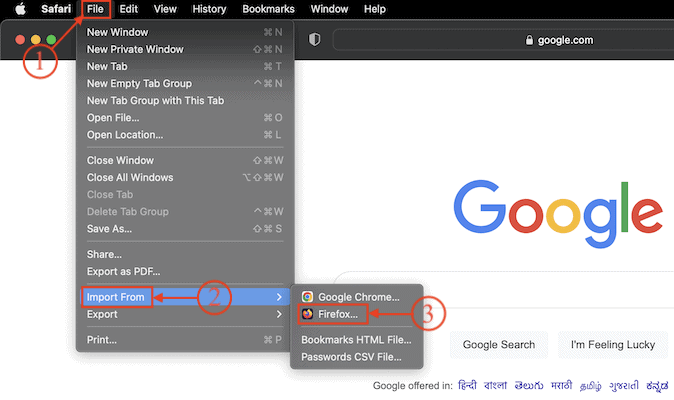Choose New Tab Group with This Tab
The image size is (674, 400).
click(185, 101)
